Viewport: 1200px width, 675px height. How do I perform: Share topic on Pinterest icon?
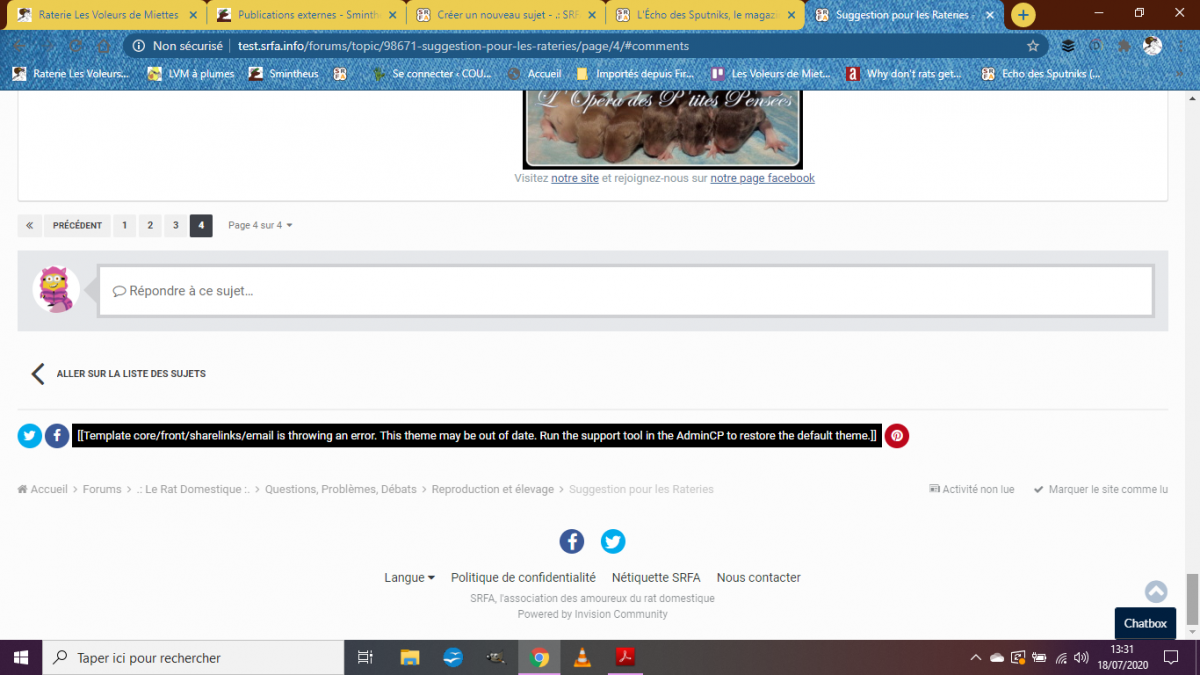coord(897,436)
